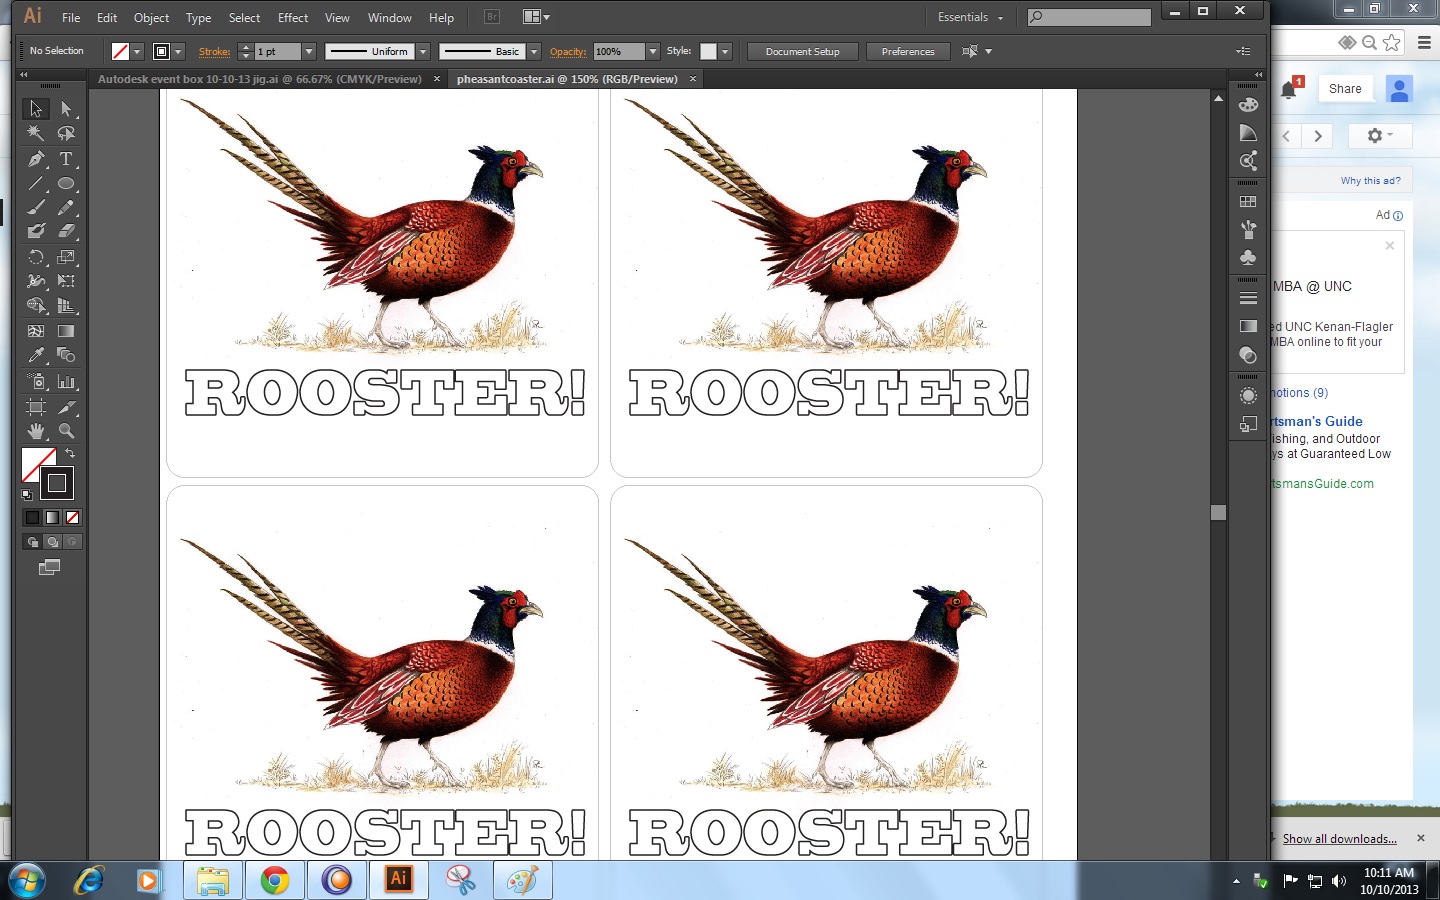Select the Ellipse tool
Image resolution: width=1440 pixels, height=900 pixels.
click(x=66, y=184)
